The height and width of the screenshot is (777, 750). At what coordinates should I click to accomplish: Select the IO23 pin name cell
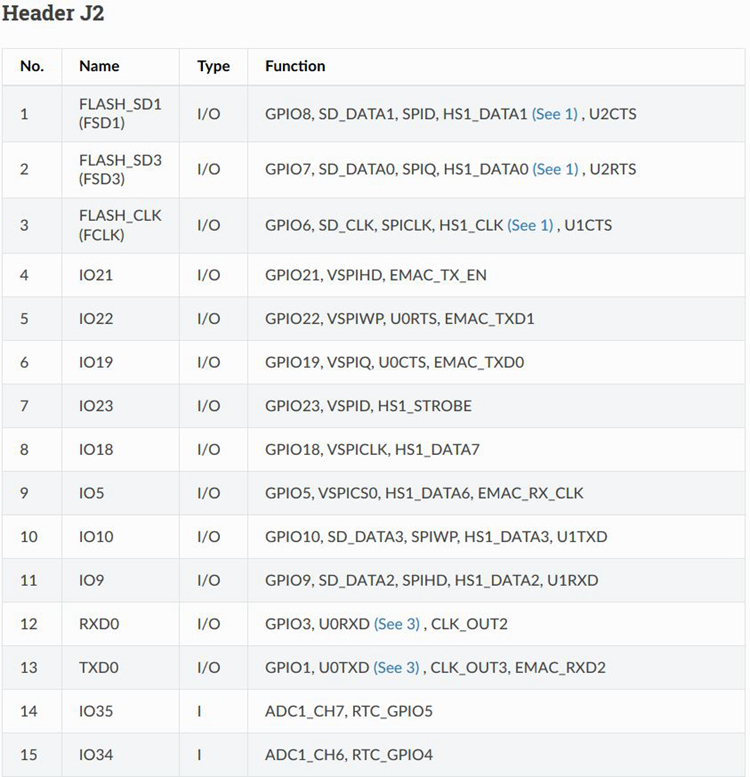96,406
